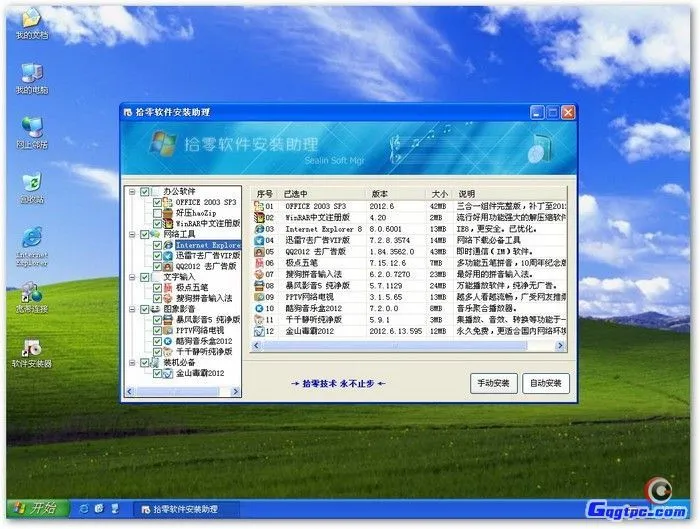The image size is (700, 529).
Task: Open the 我的文档 desktop icon
Action: point(32,23)
